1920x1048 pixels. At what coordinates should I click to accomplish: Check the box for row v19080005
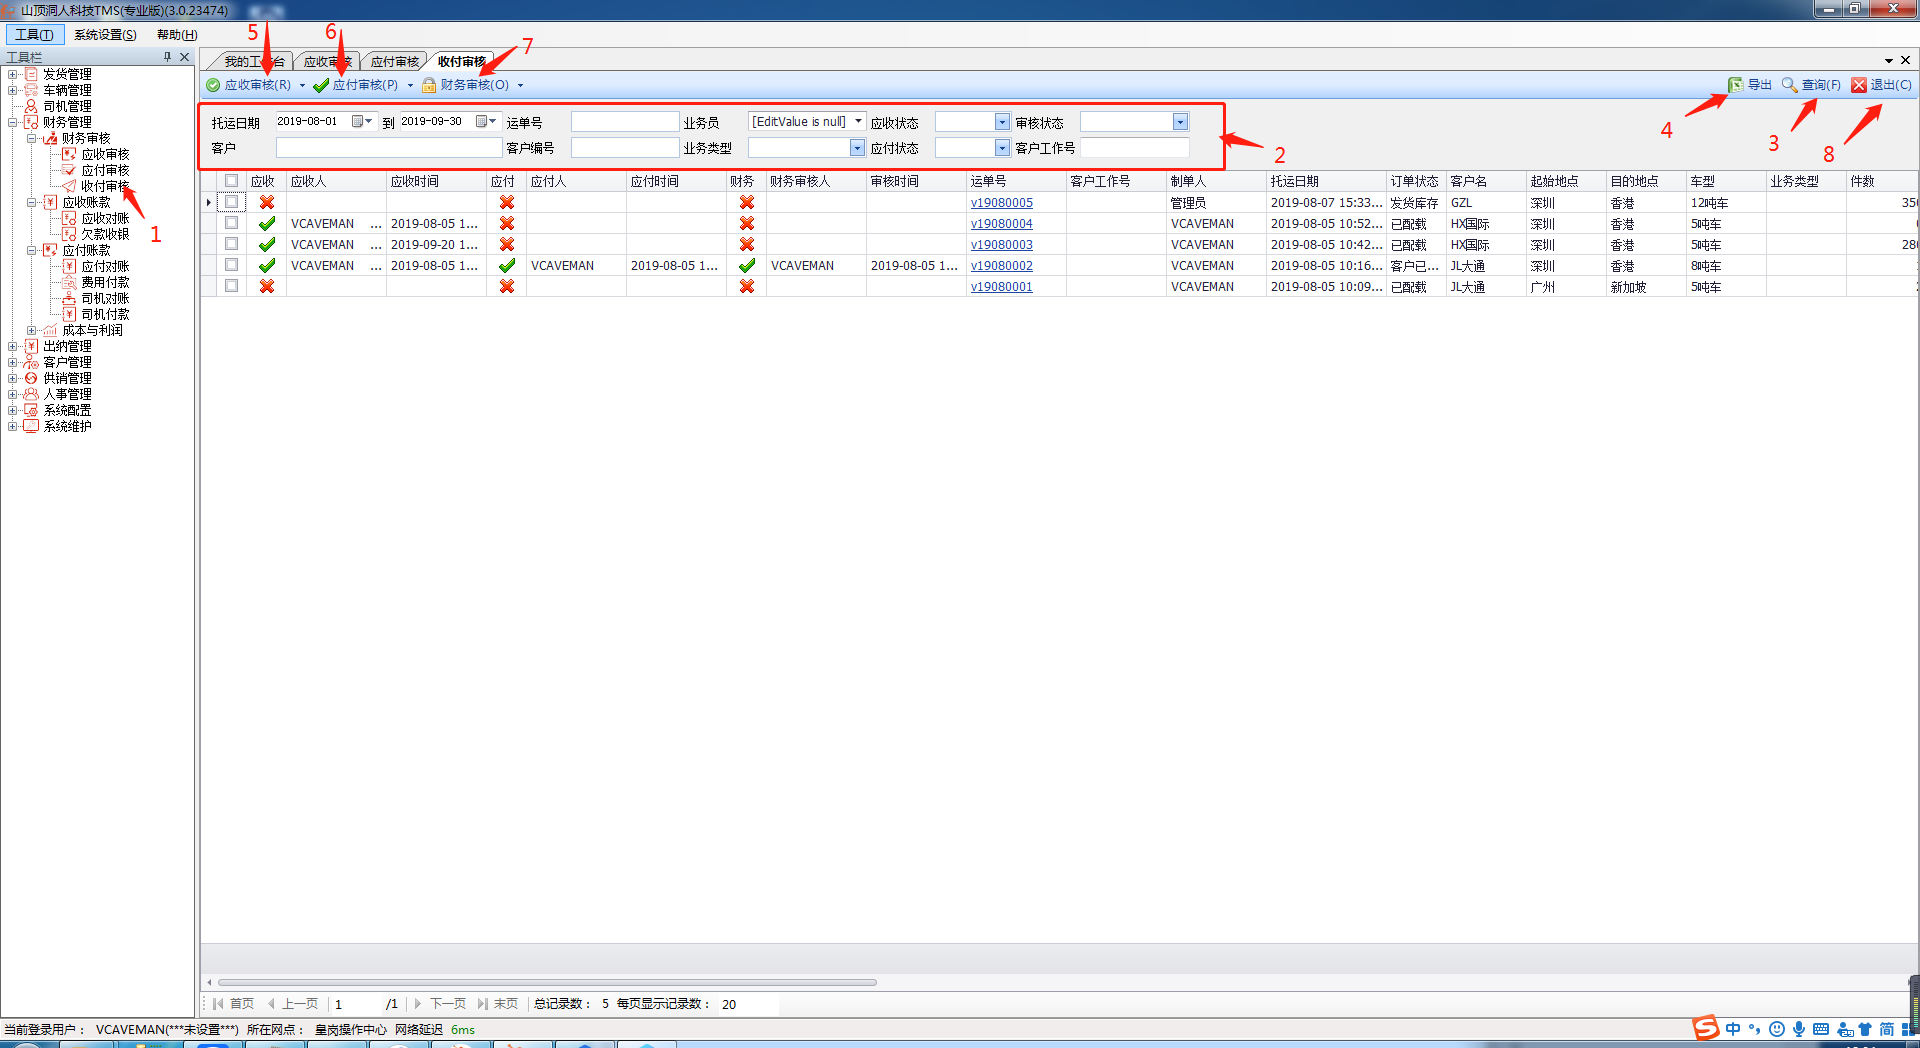tap(232, 202)
